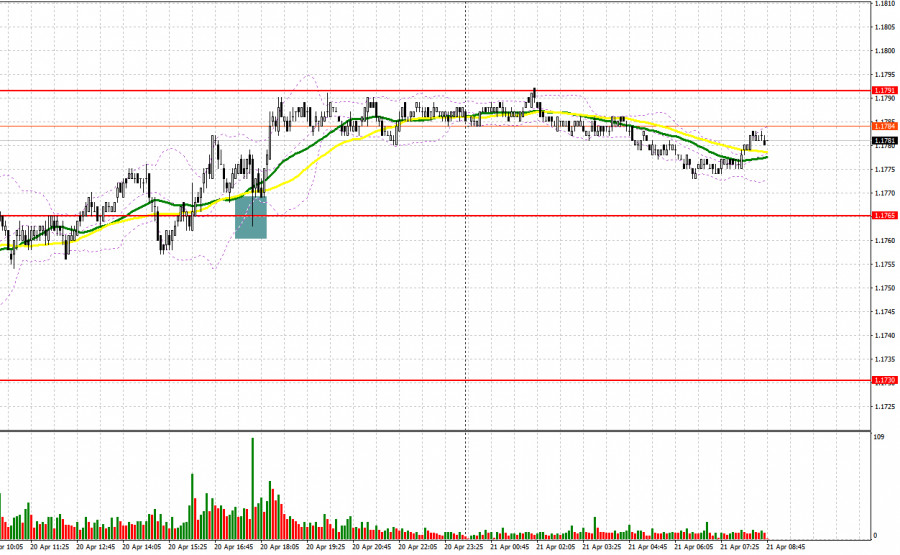Click the 1.1800 value on price axis
Viewport: 900px width, 555px height.
[x=885, y=51]
